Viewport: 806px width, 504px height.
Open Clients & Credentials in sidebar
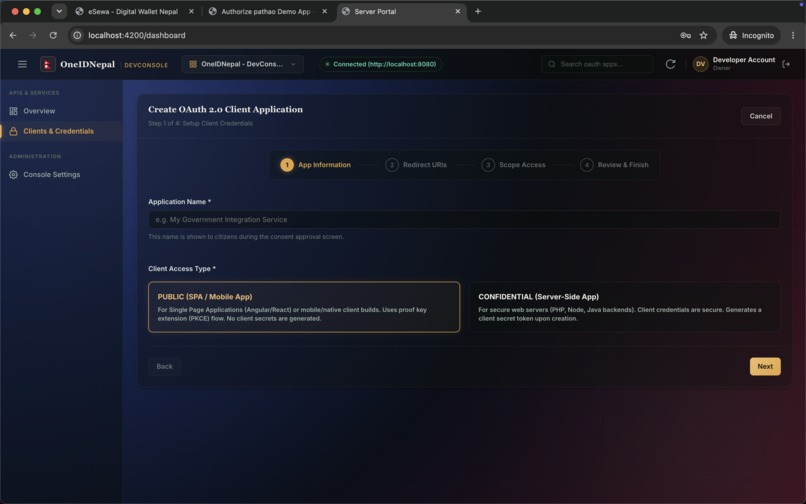[x=62, y=132]
